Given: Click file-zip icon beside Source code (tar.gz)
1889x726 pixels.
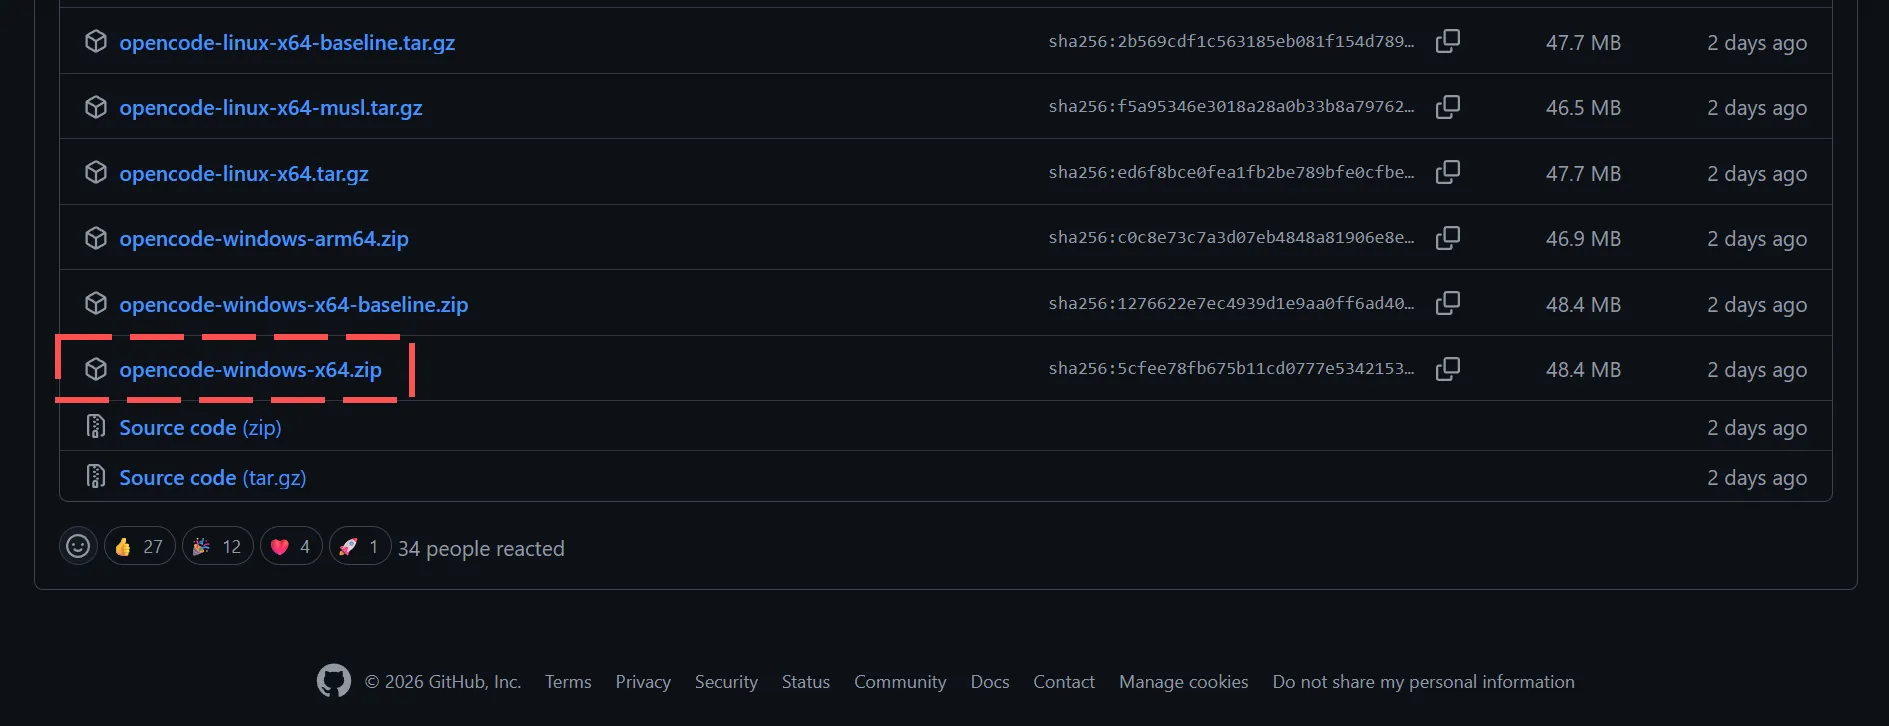Looking at the screenshot, I should (96, 476).
